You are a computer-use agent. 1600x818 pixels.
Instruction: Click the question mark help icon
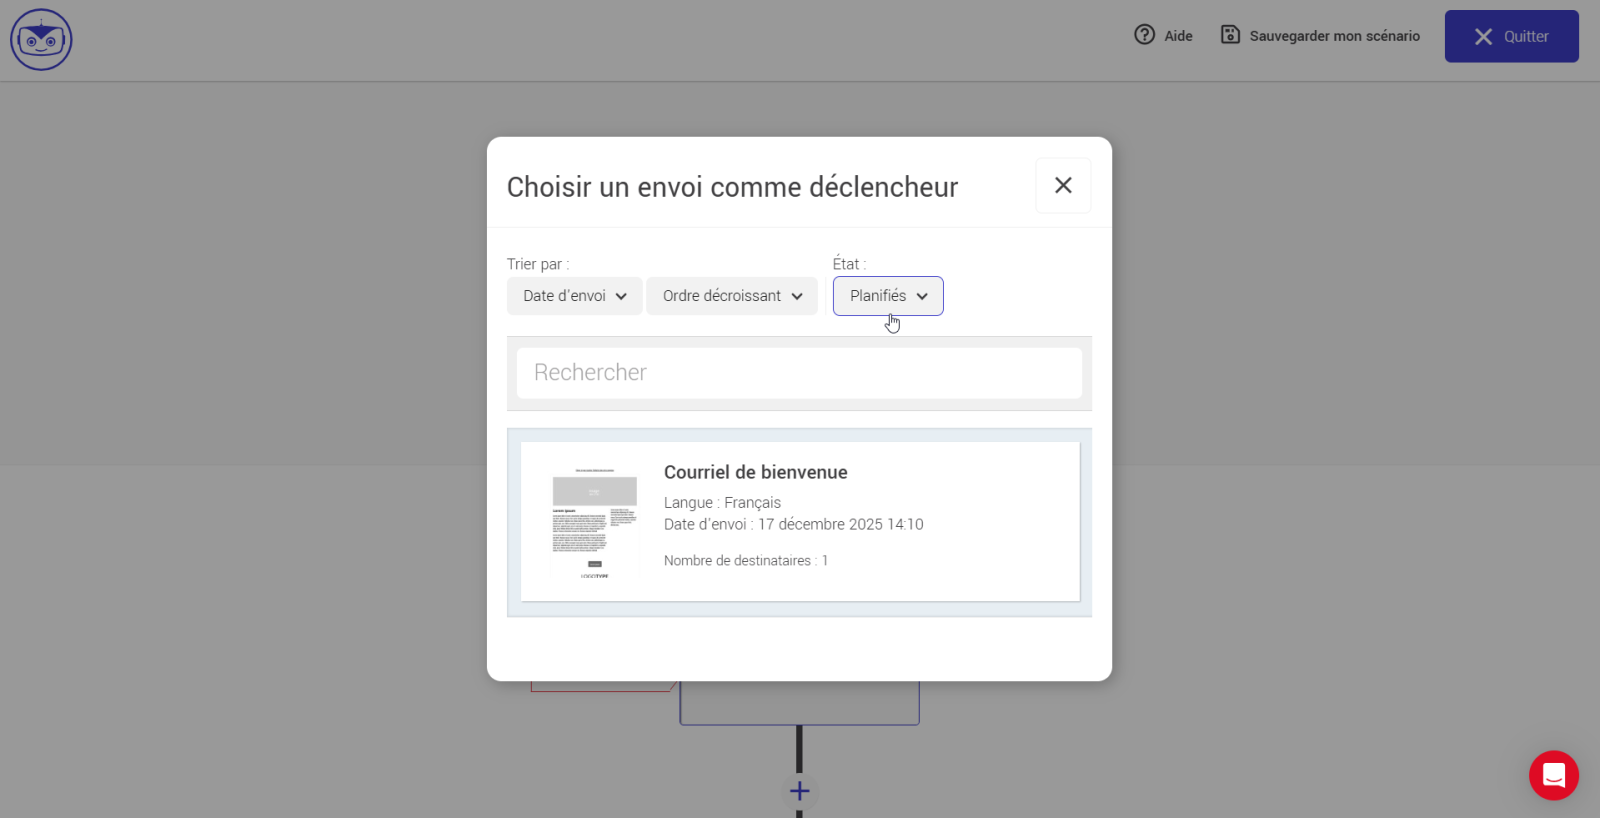point(1144,35)
